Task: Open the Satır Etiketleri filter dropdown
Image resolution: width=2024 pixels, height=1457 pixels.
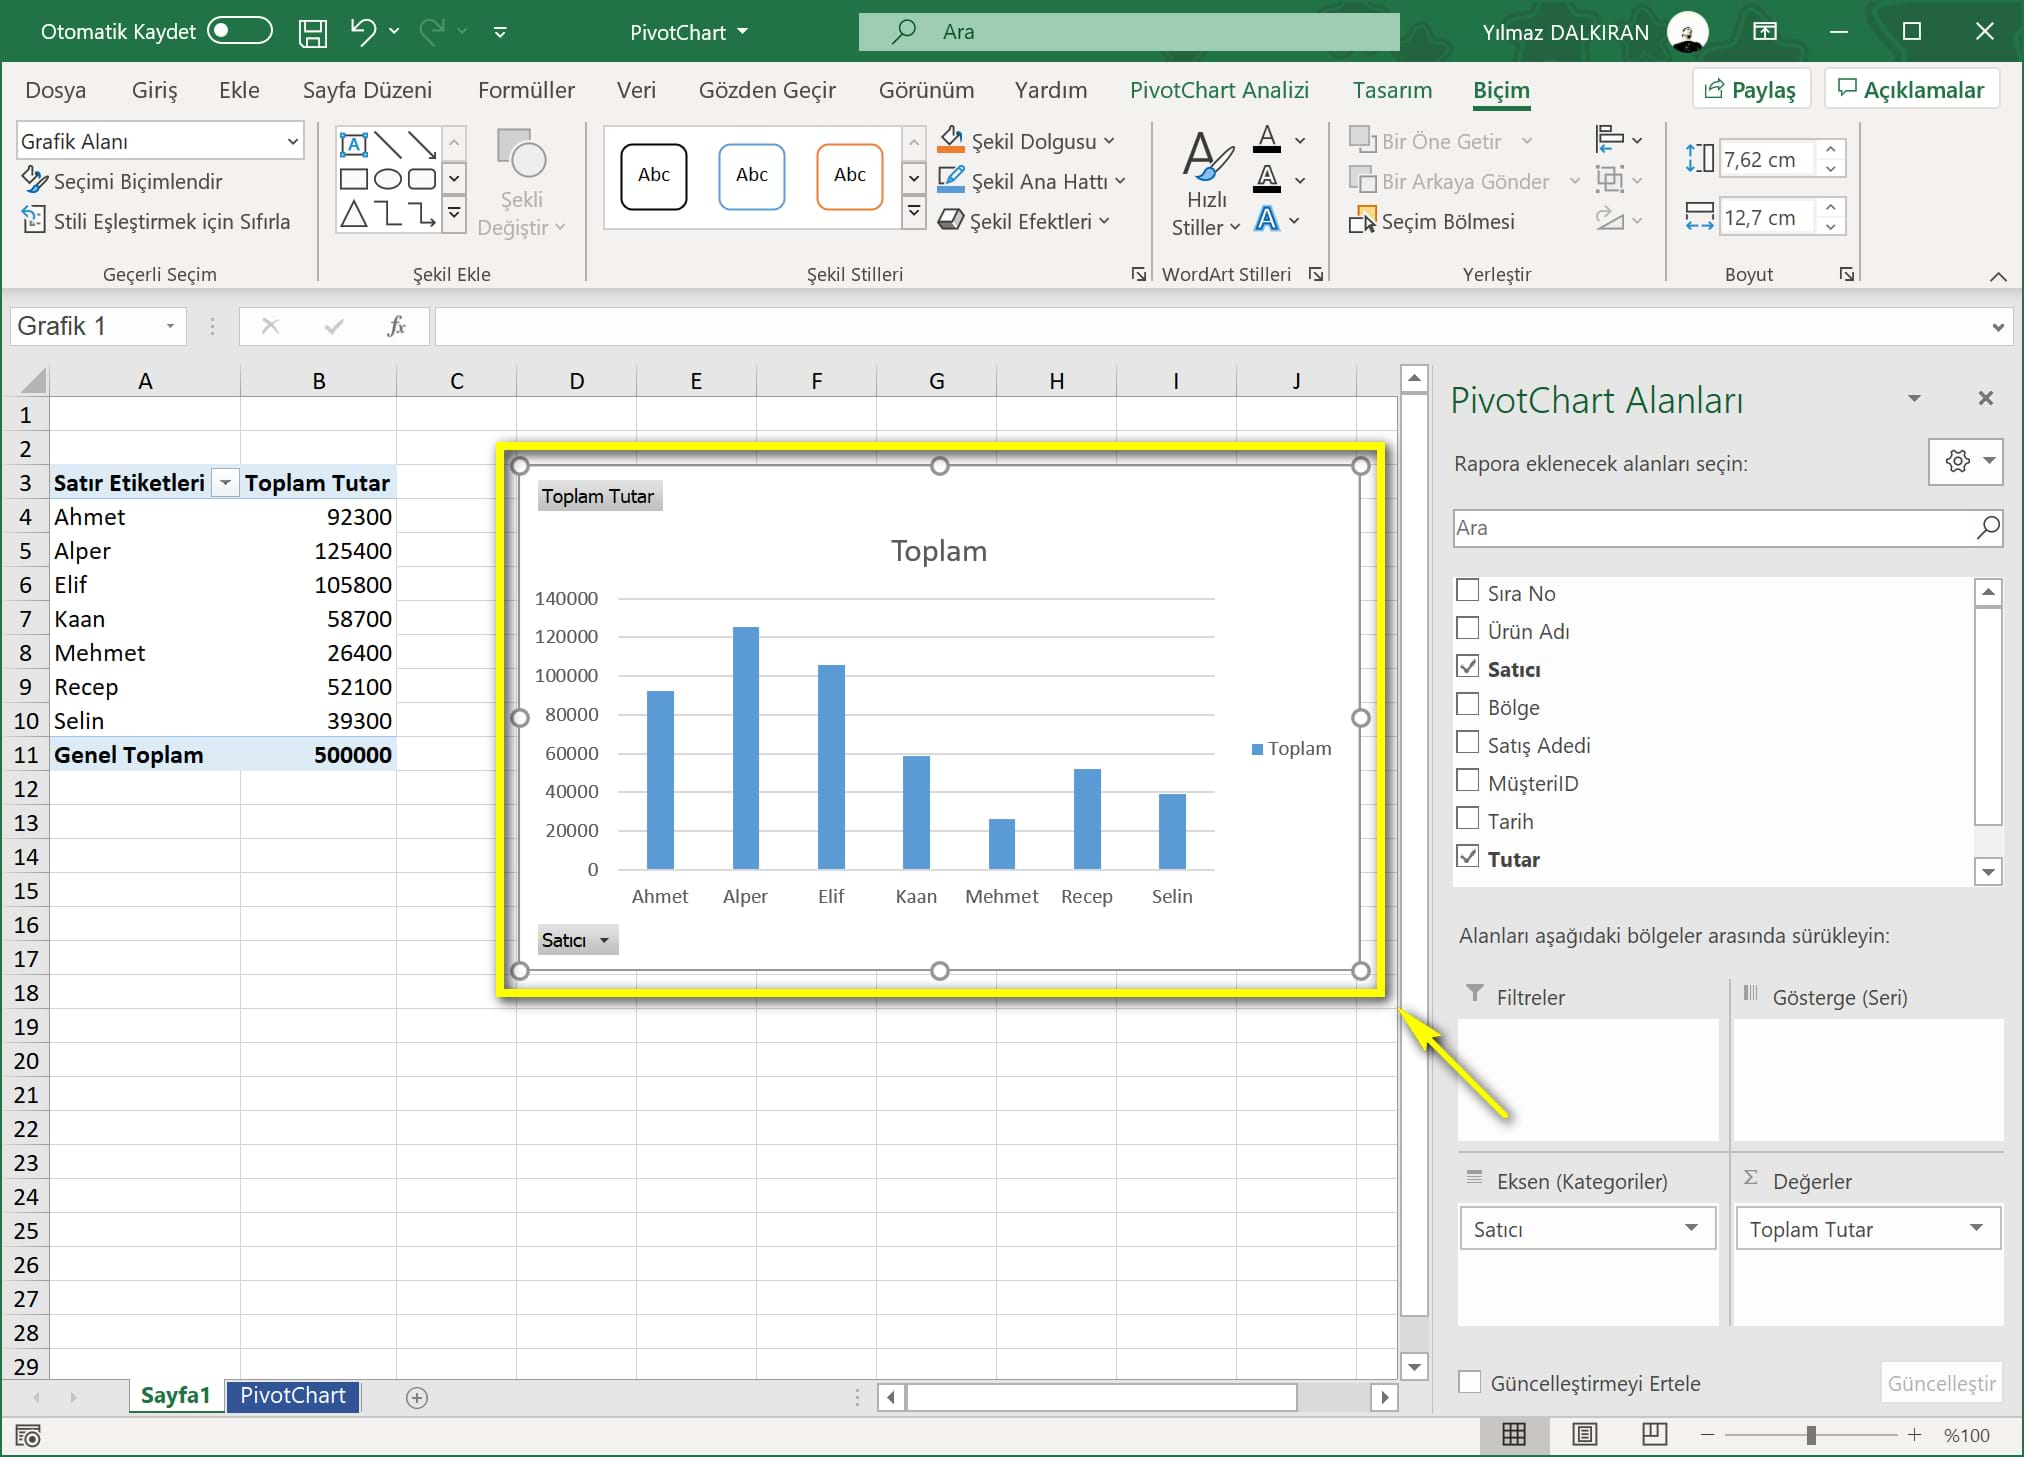Action: tap(226, 483)
